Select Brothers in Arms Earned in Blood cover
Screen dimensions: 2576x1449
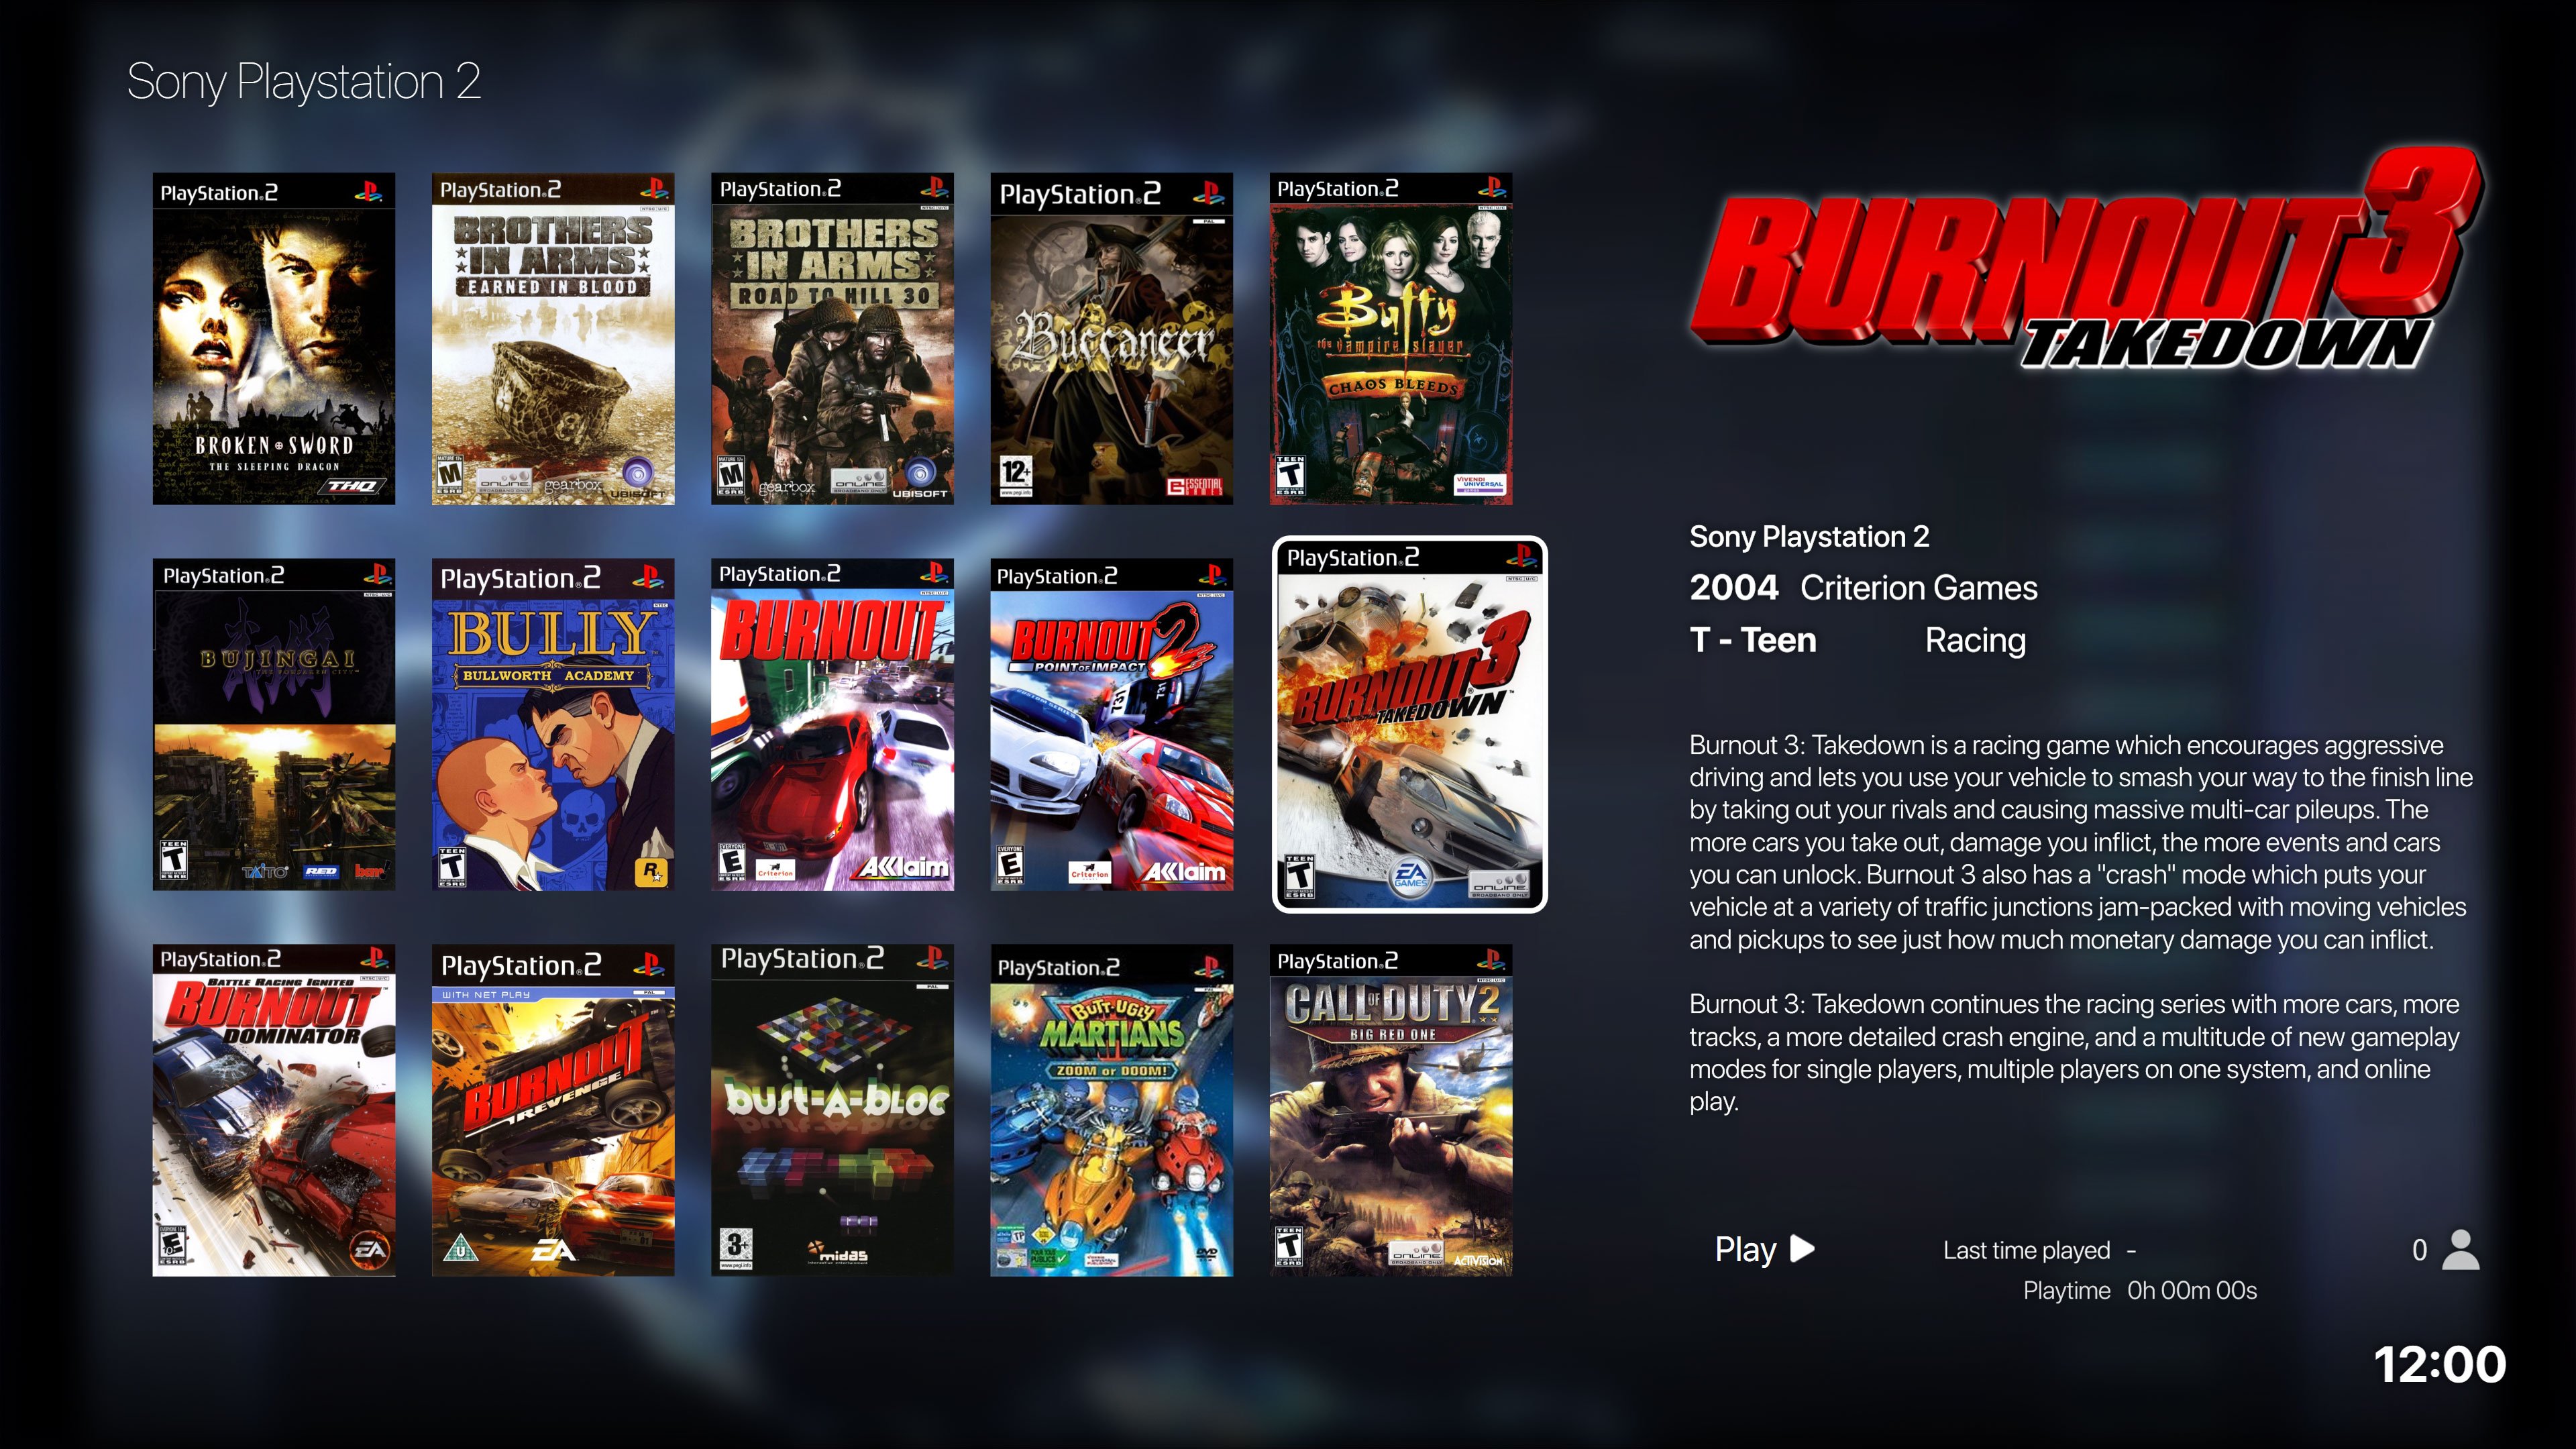(x=553, y=339)
